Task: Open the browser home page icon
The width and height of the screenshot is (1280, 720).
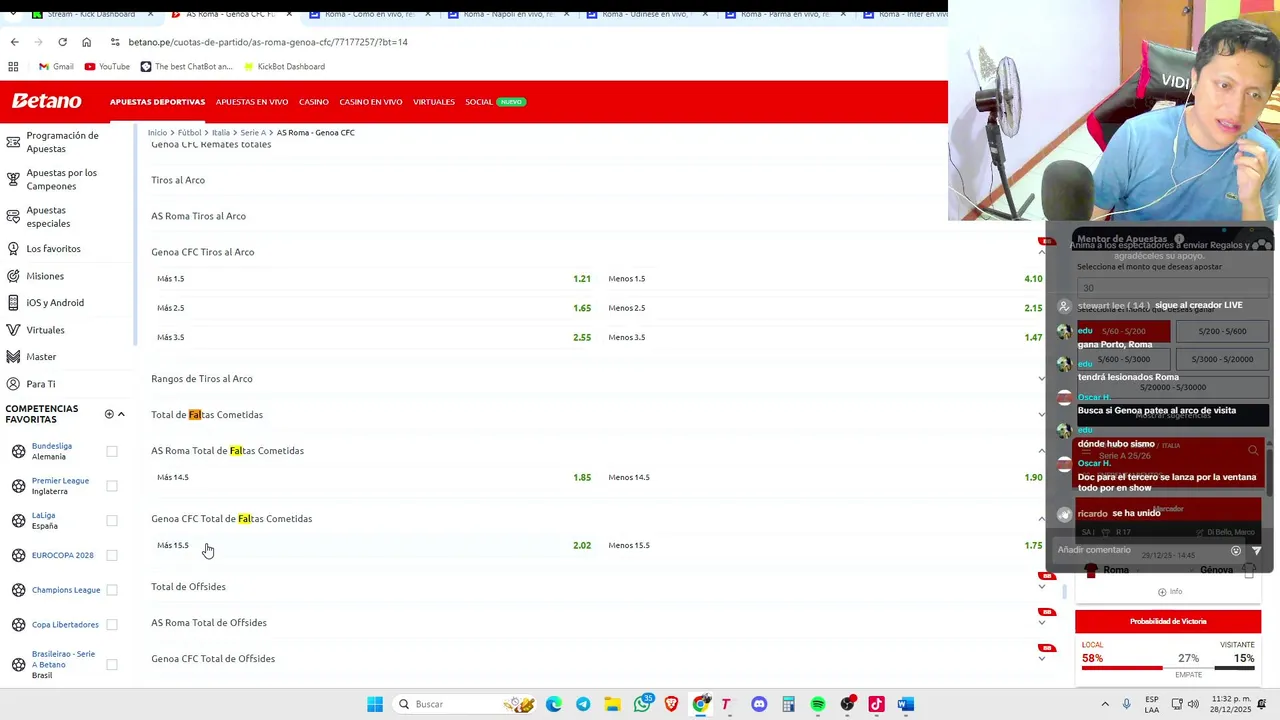Action: tap(86, 42)
